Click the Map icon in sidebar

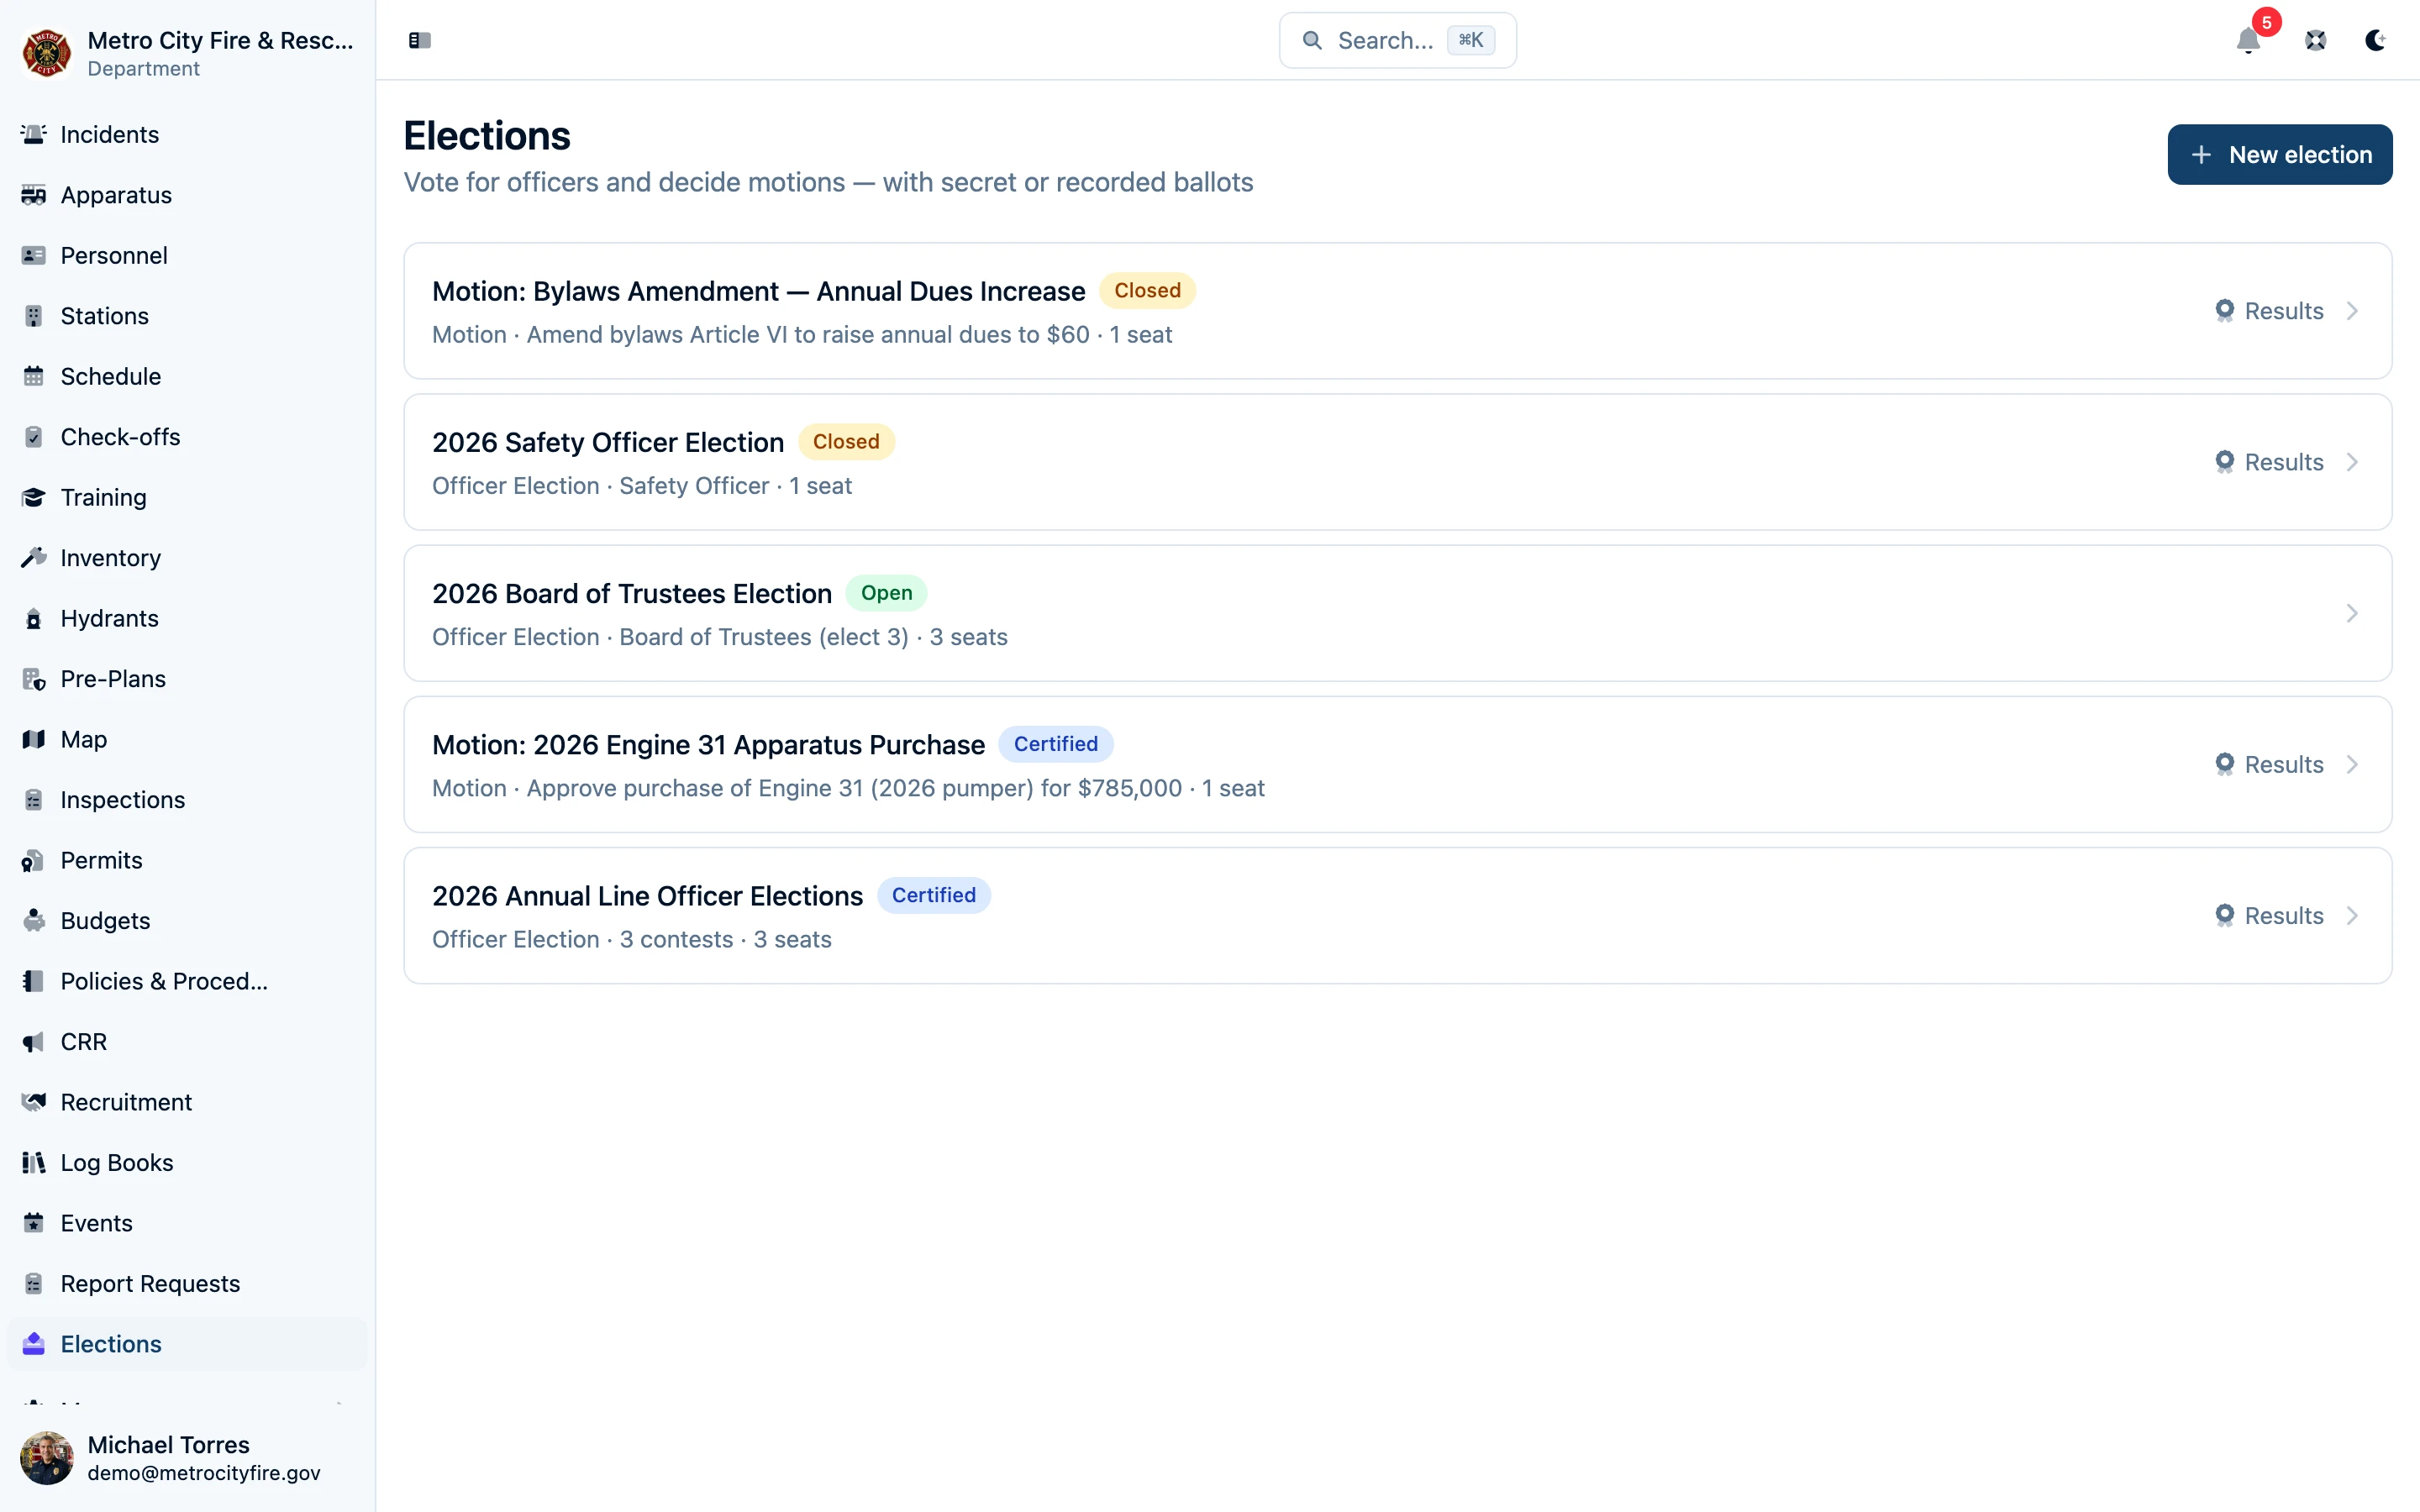(34, 739)
